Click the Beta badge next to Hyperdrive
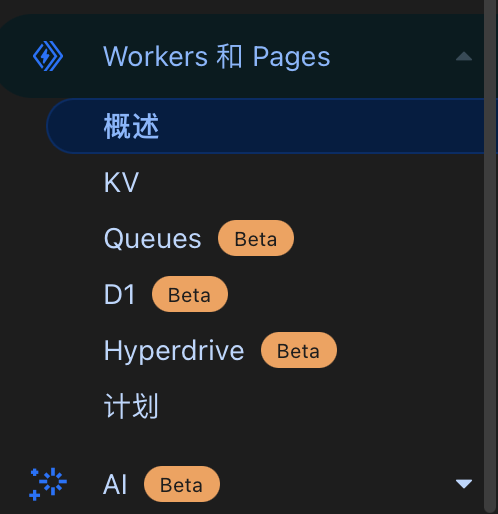Viewport: 498px width, 514px height. pyautogui.click(x=299, y=350)
